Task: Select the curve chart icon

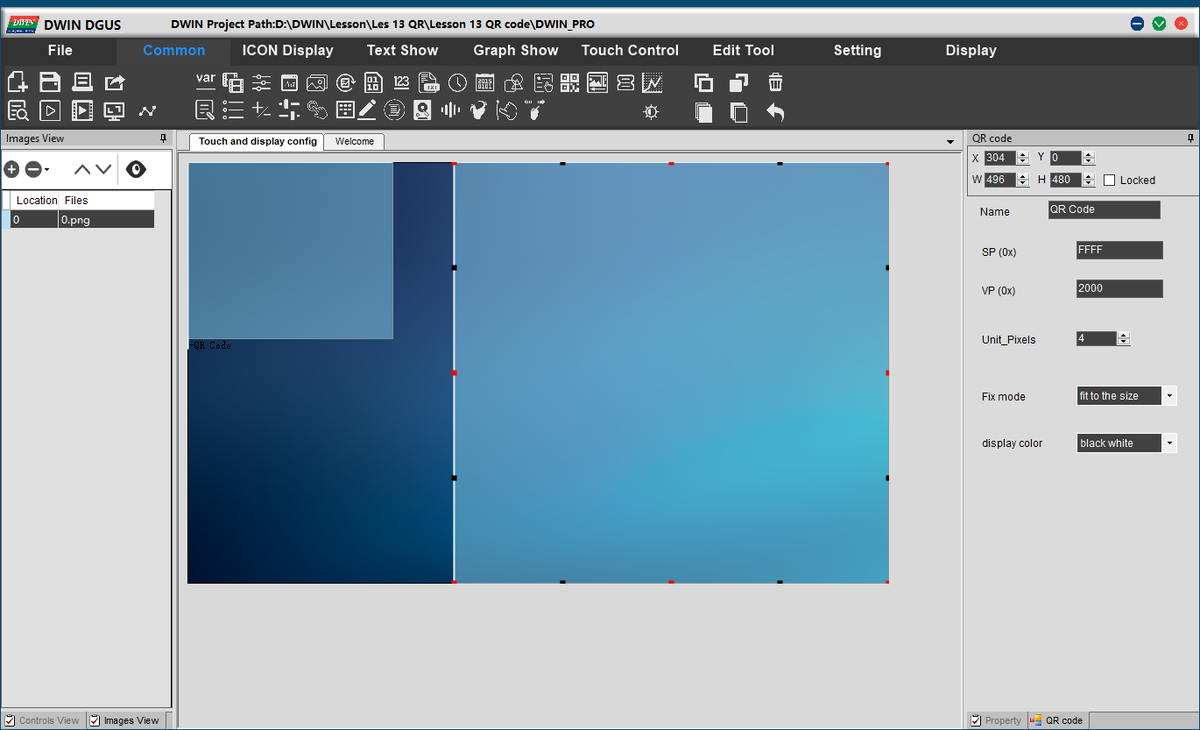Action: coord(652,83)
